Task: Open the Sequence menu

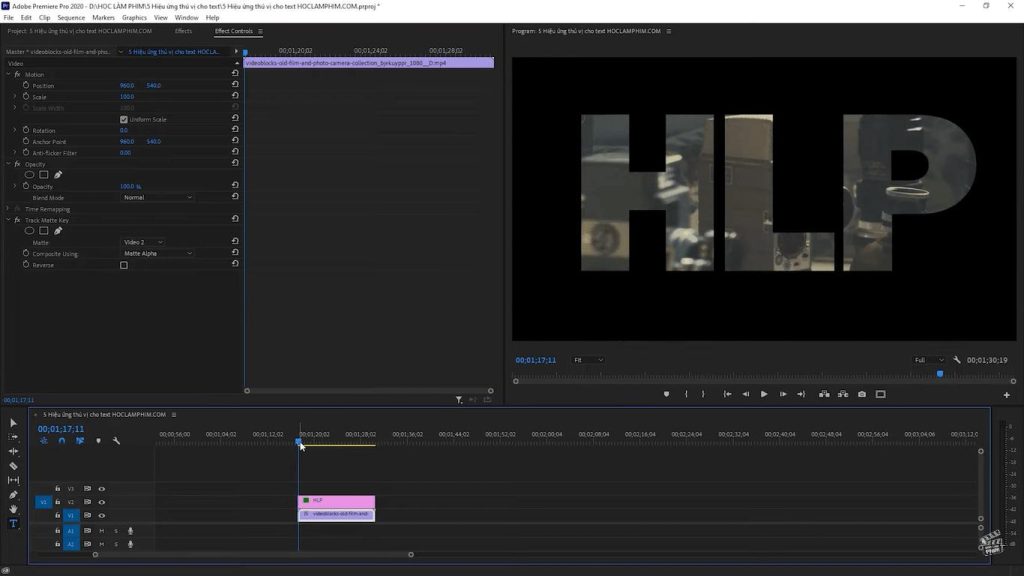Action: [x=71, y=18]
